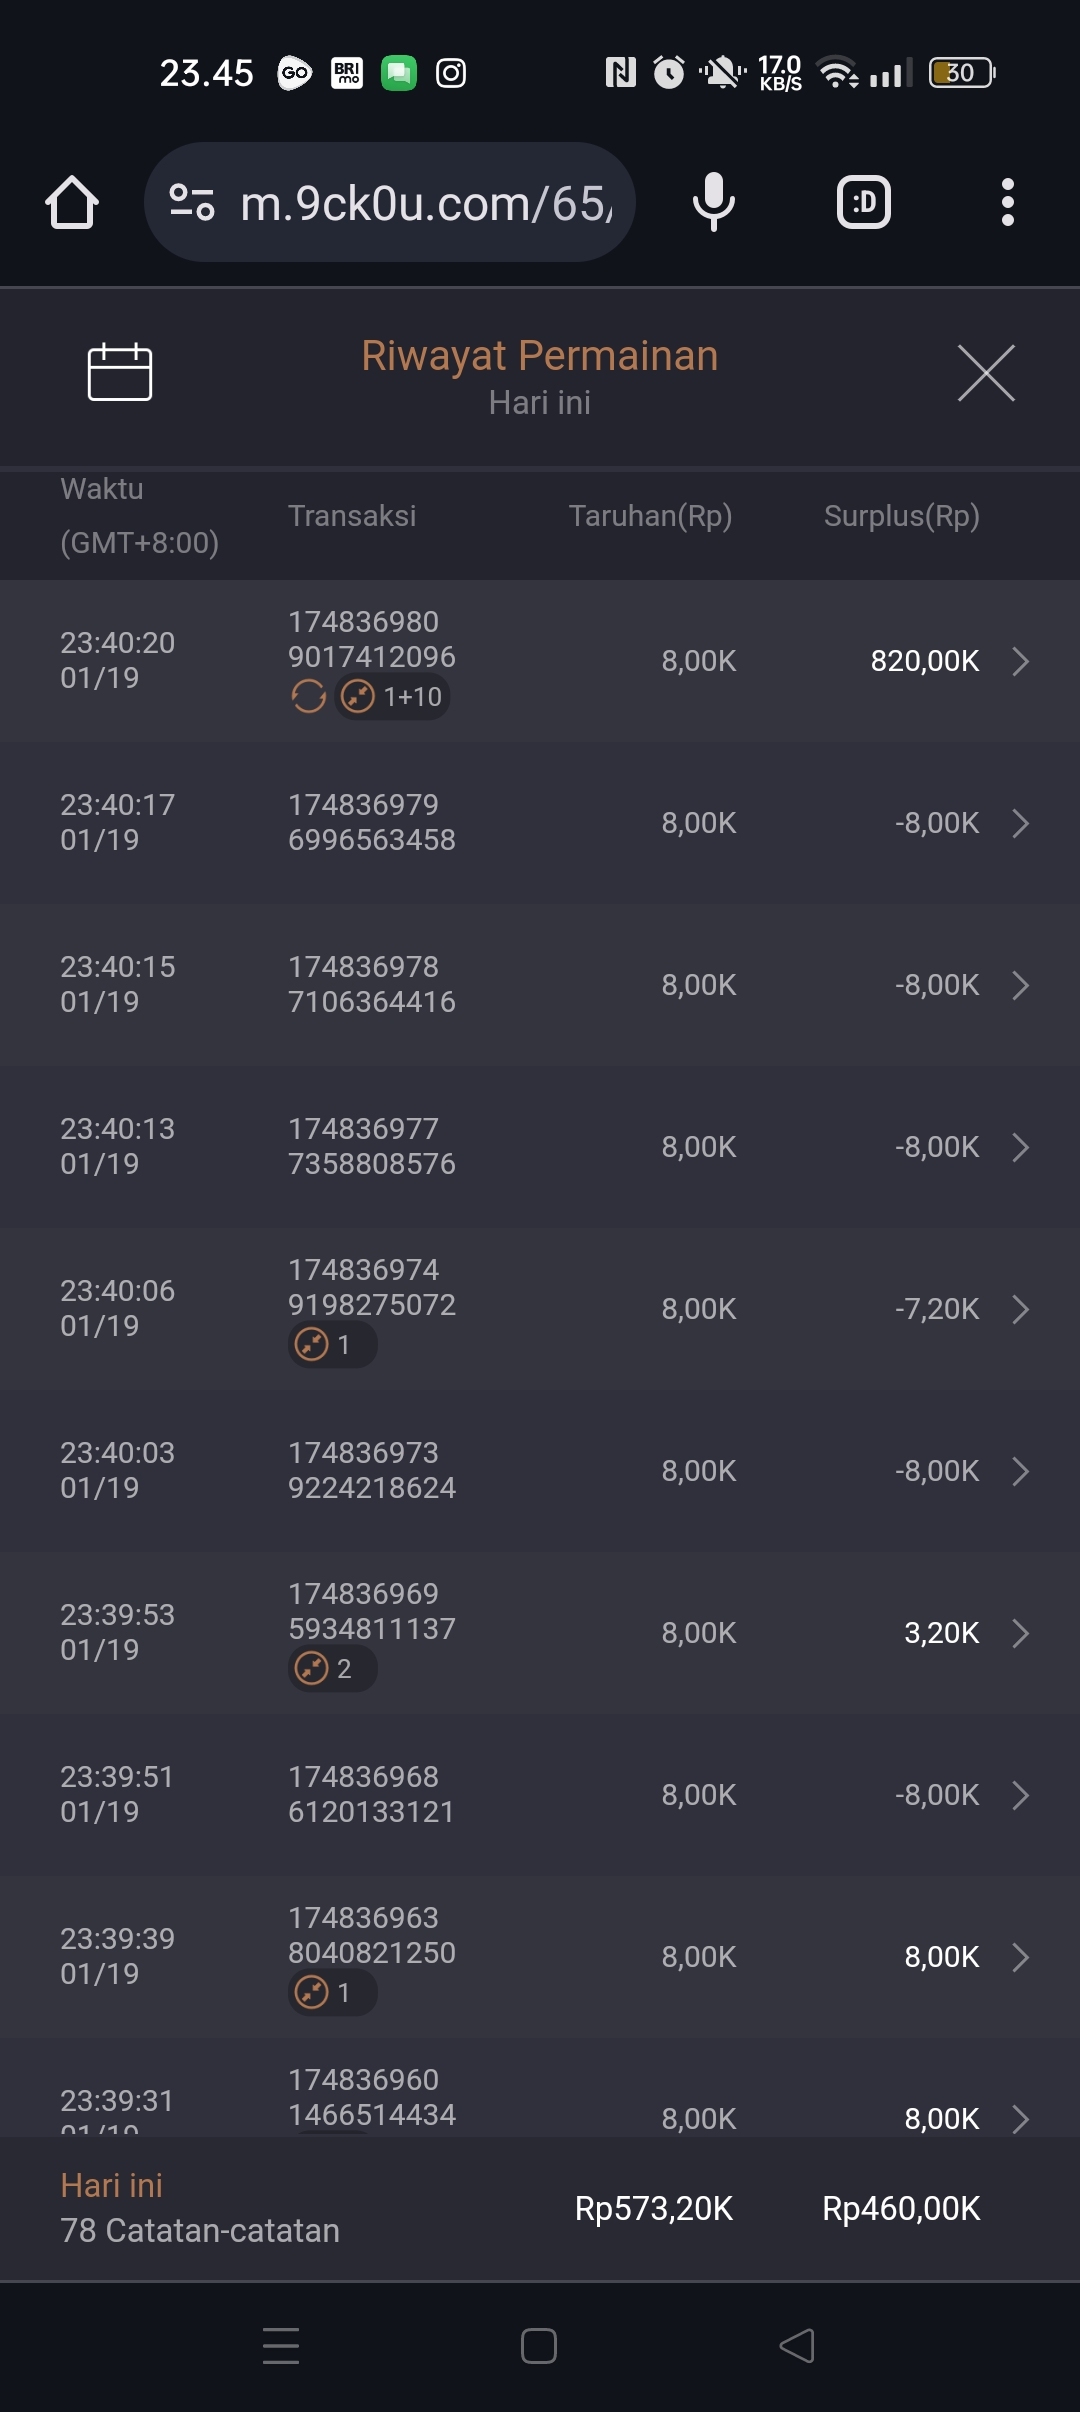Open details chevron for 3,20K surplus

[1020, 1633]
